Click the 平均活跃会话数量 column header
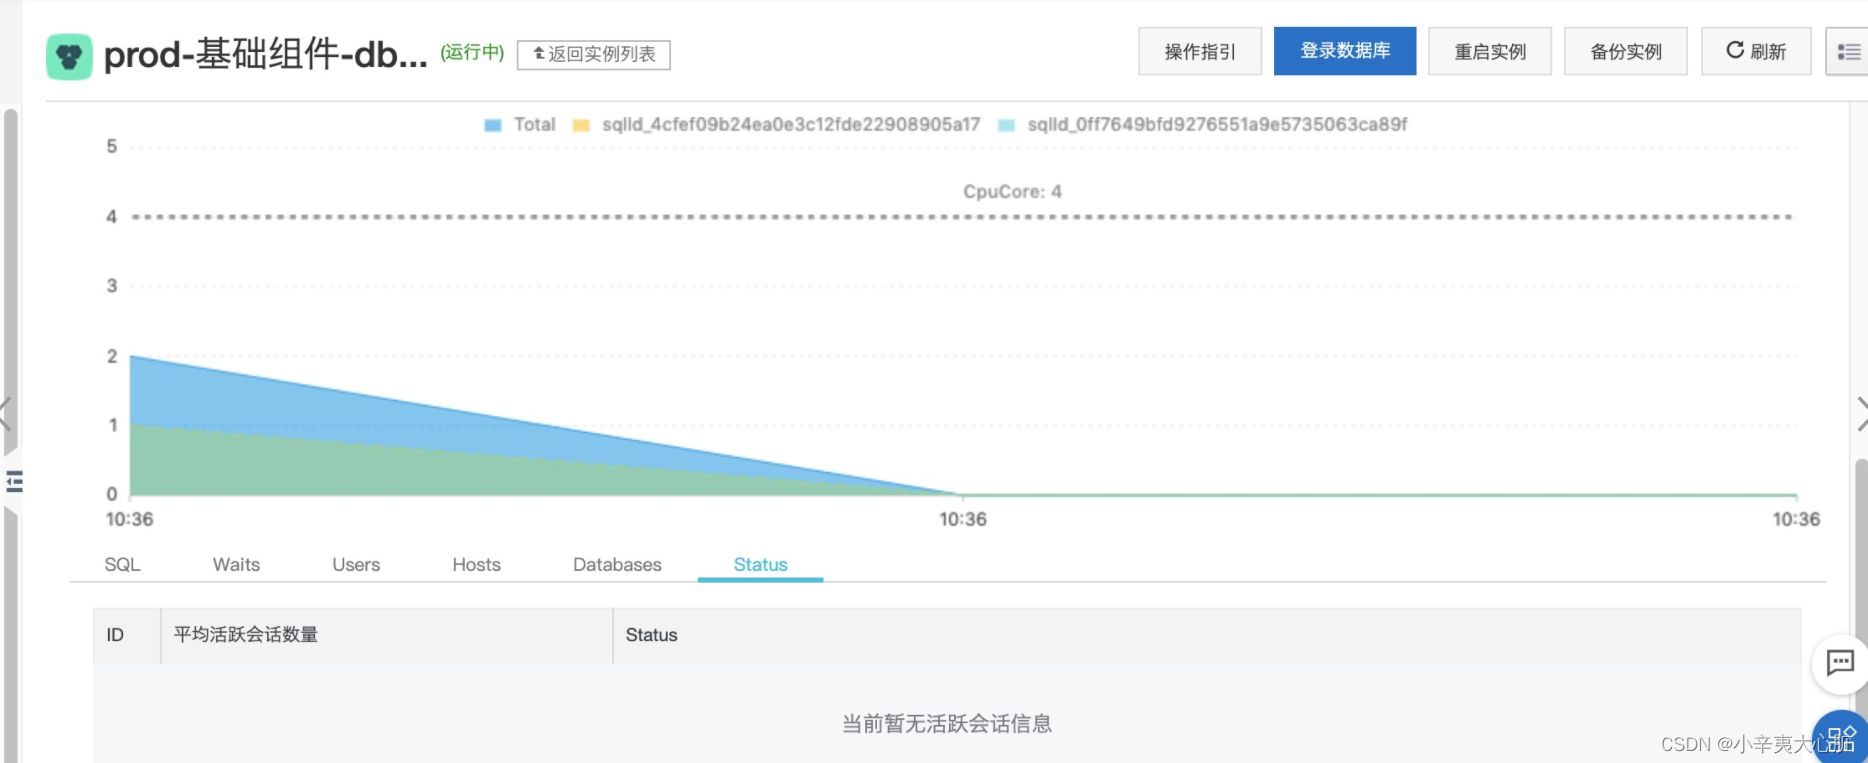This screenshot has height=763, width=1868. (x=387, y=635)
